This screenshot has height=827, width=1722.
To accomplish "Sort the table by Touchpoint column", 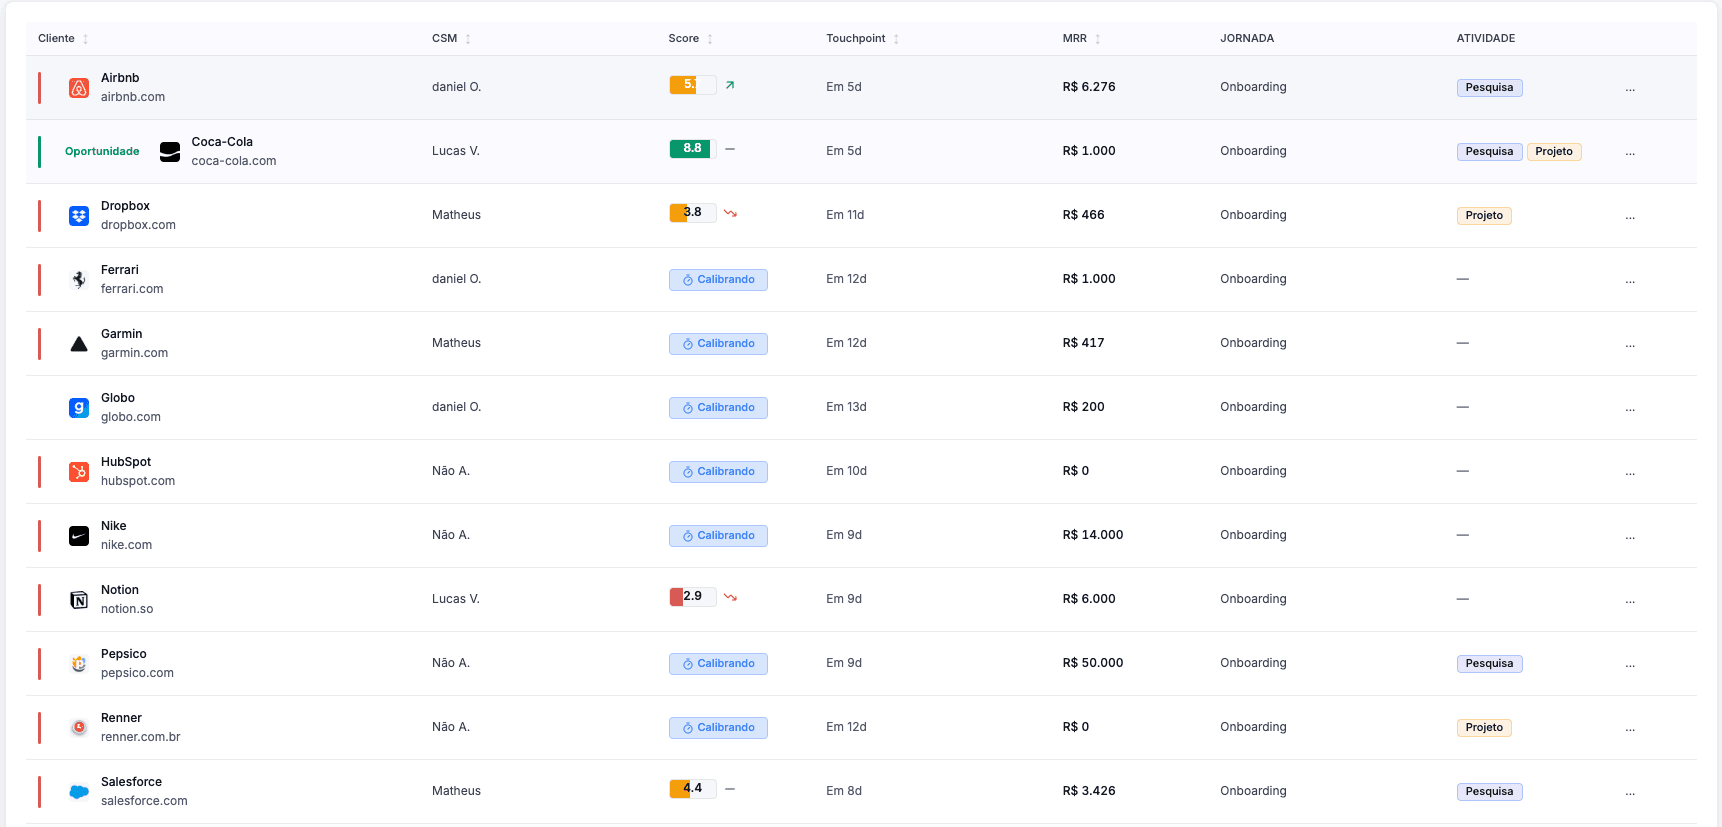I will (862, 39).
